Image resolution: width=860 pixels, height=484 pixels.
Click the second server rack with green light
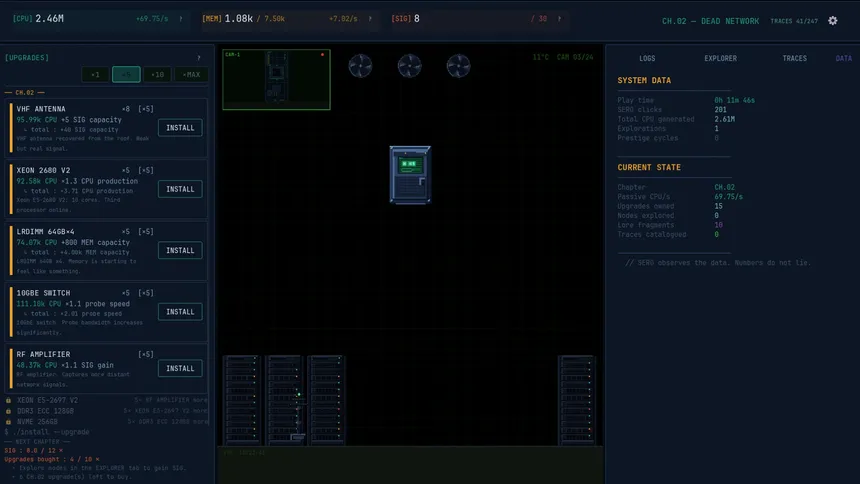[284, 401]
